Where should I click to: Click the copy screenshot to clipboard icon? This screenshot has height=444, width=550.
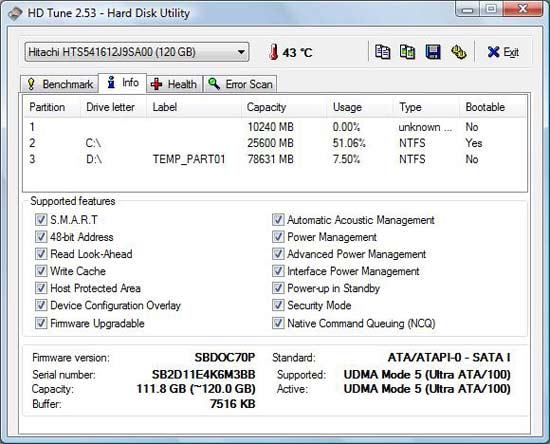point(408,52)
